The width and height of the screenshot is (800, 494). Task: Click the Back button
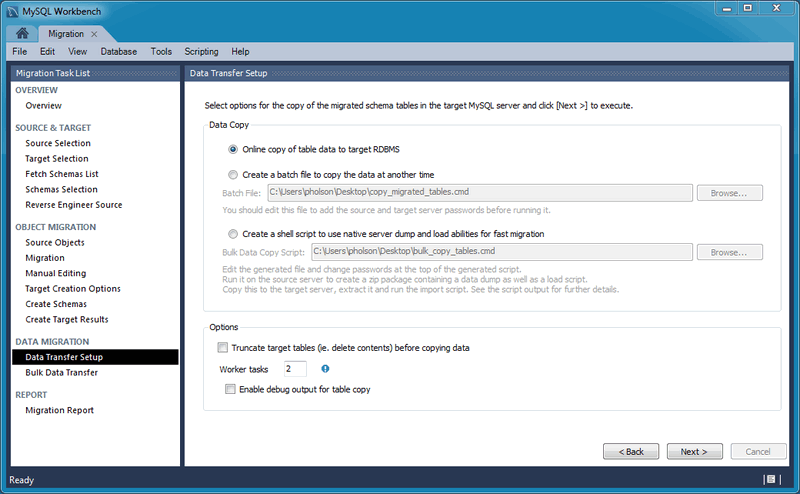tap(631, 452)
